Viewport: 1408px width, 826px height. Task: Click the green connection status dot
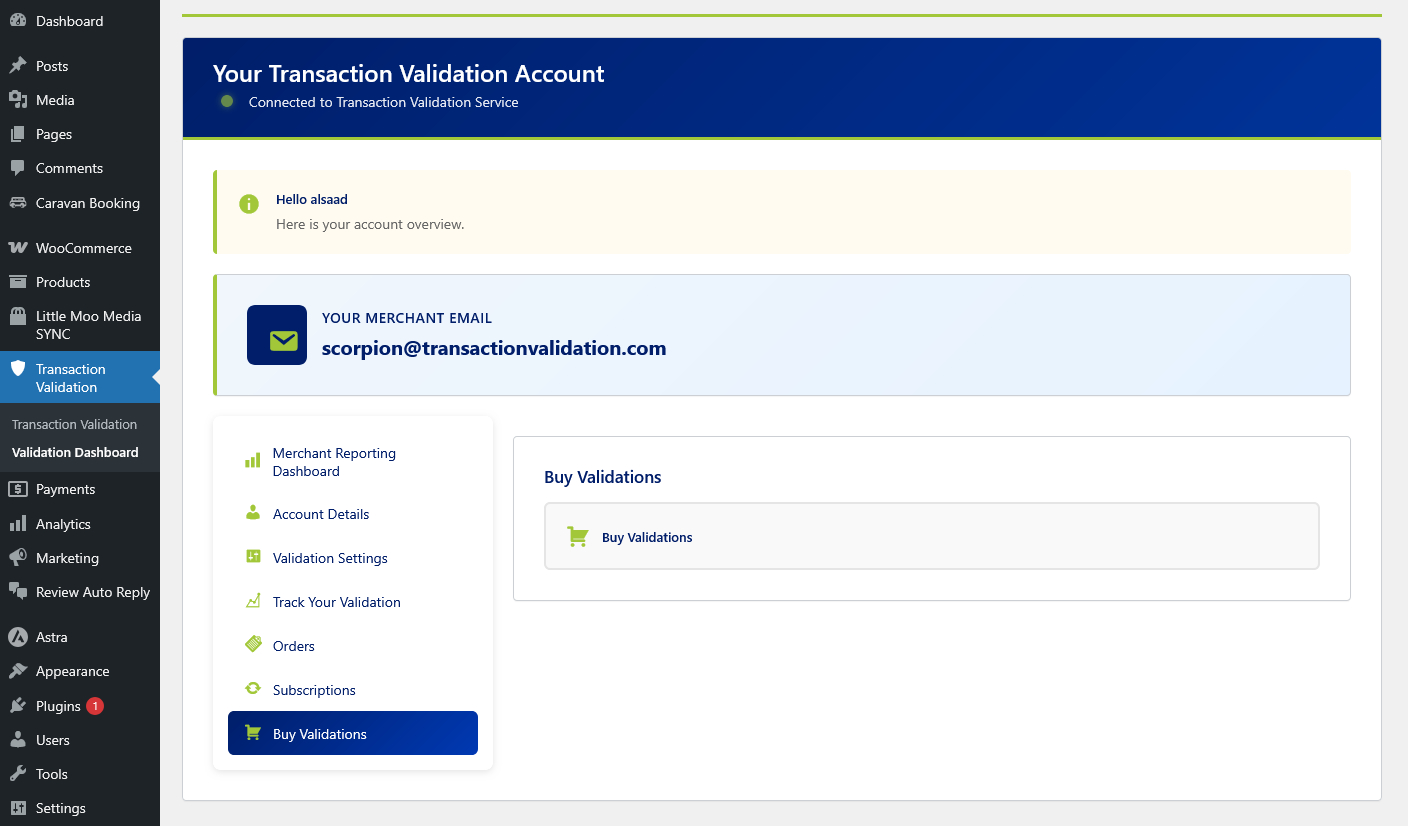(x=227, y=101)
